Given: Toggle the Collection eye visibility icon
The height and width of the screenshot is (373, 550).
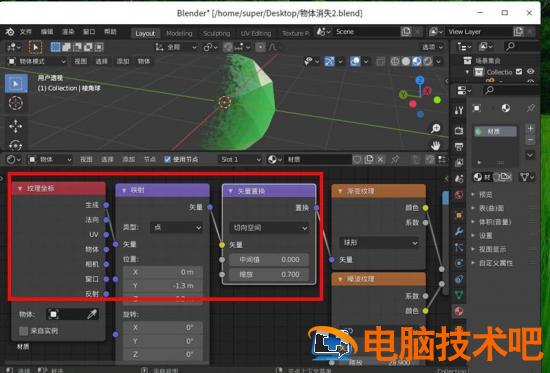Looking at the screenshot, I should (531, 72).
